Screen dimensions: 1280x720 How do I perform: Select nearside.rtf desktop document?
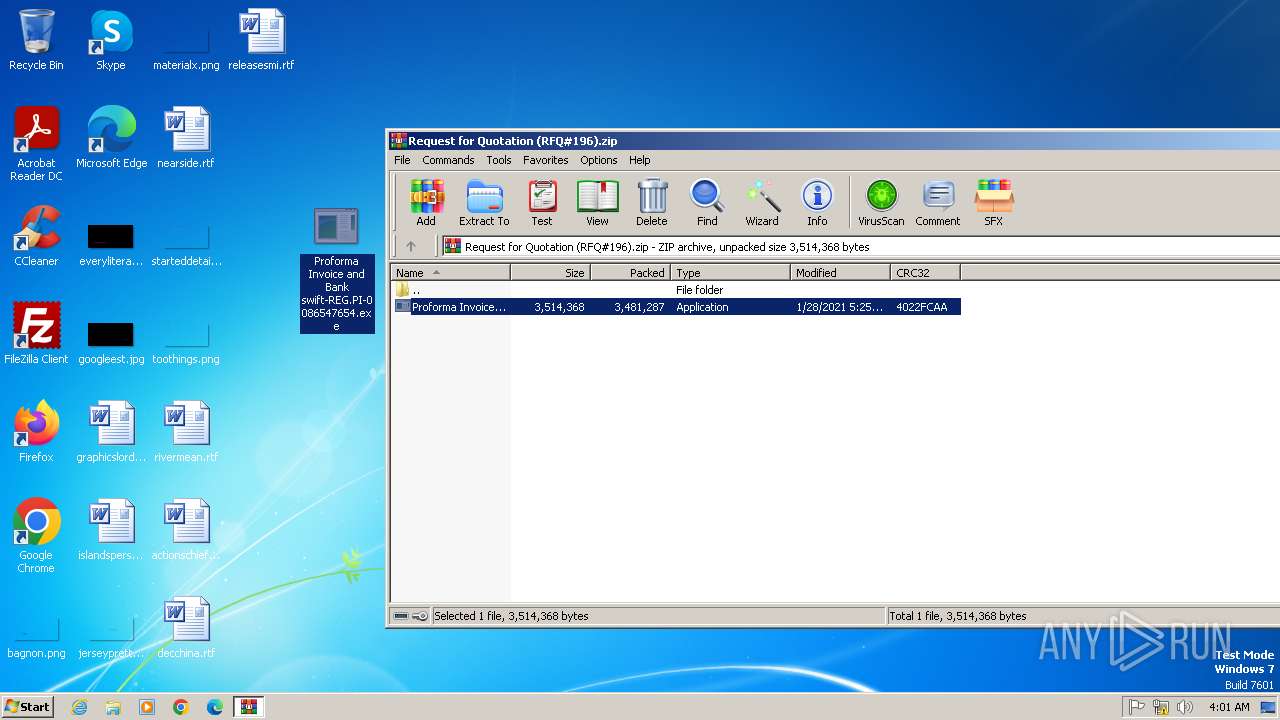click(186, 138)
